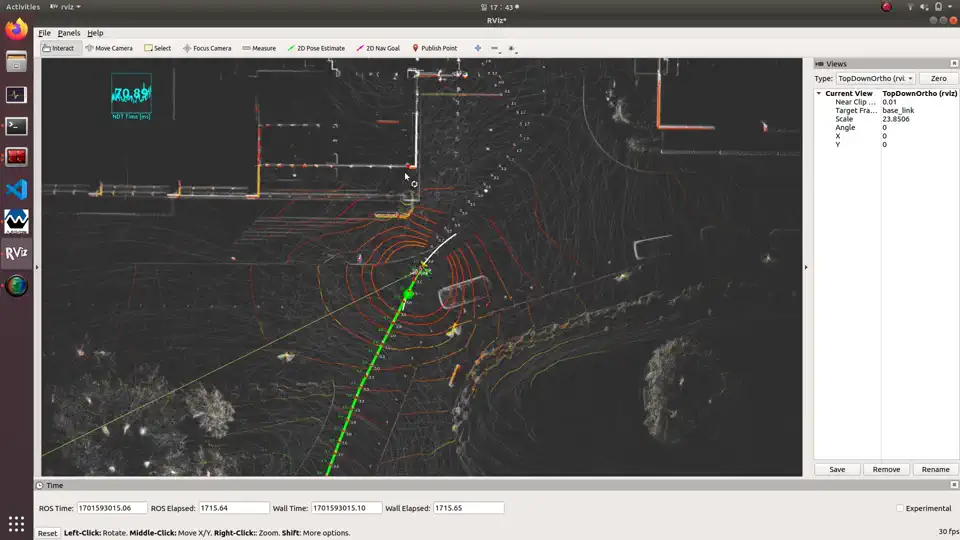Click the red recording indicator in top bar
The width and height of the screenshot is (960, 540).
(x=886, y=7)
